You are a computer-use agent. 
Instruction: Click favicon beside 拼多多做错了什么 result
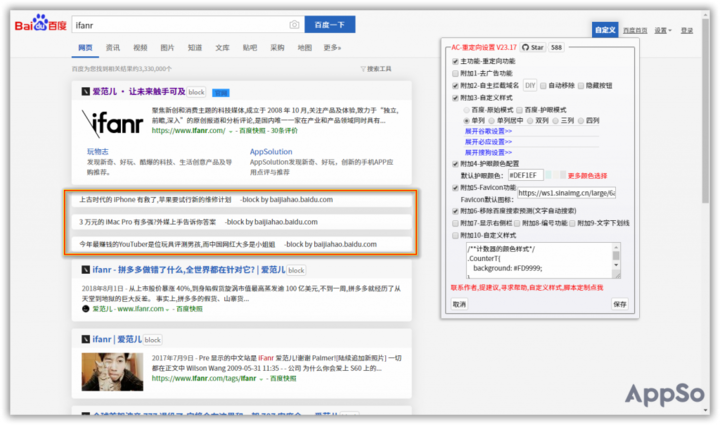click(x=85, y=270)
